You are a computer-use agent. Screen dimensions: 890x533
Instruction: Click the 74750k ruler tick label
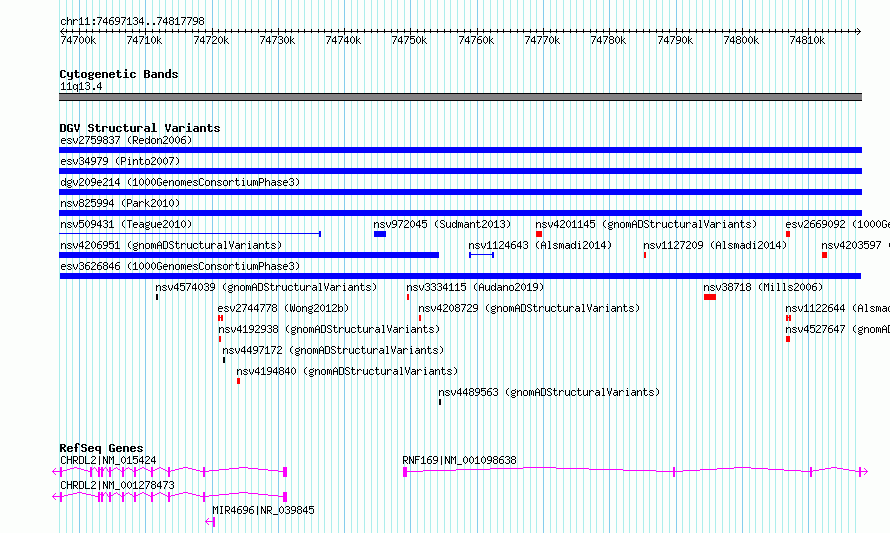[x=409, y=40]
